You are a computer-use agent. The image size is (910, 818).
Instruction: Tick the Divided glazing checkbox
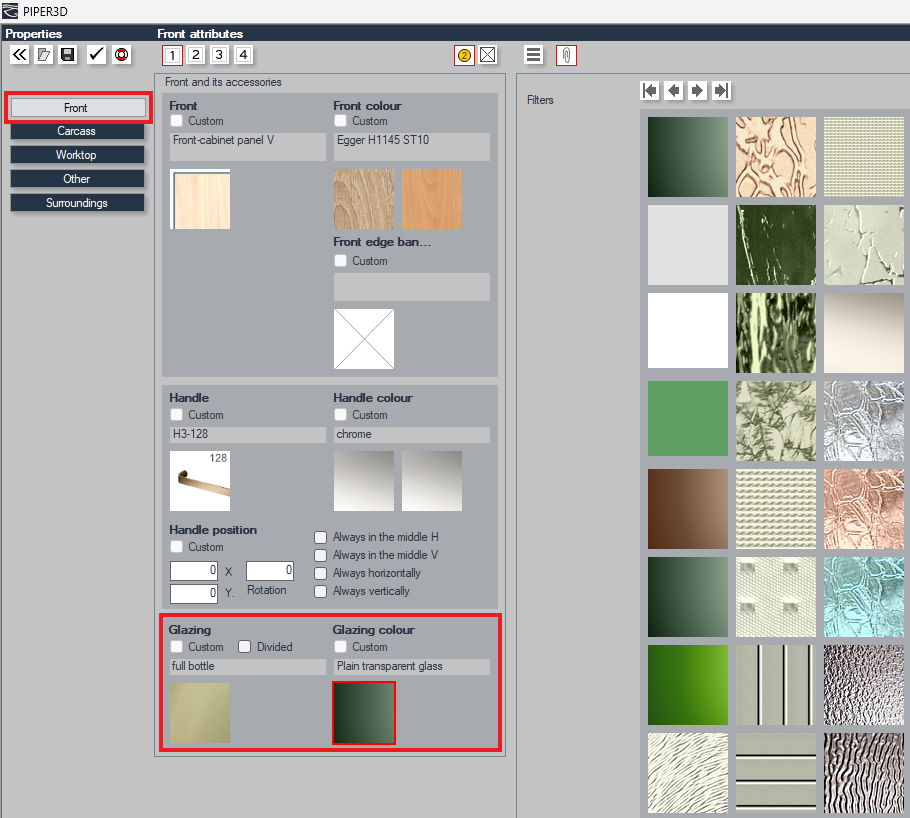pos(245,647)
